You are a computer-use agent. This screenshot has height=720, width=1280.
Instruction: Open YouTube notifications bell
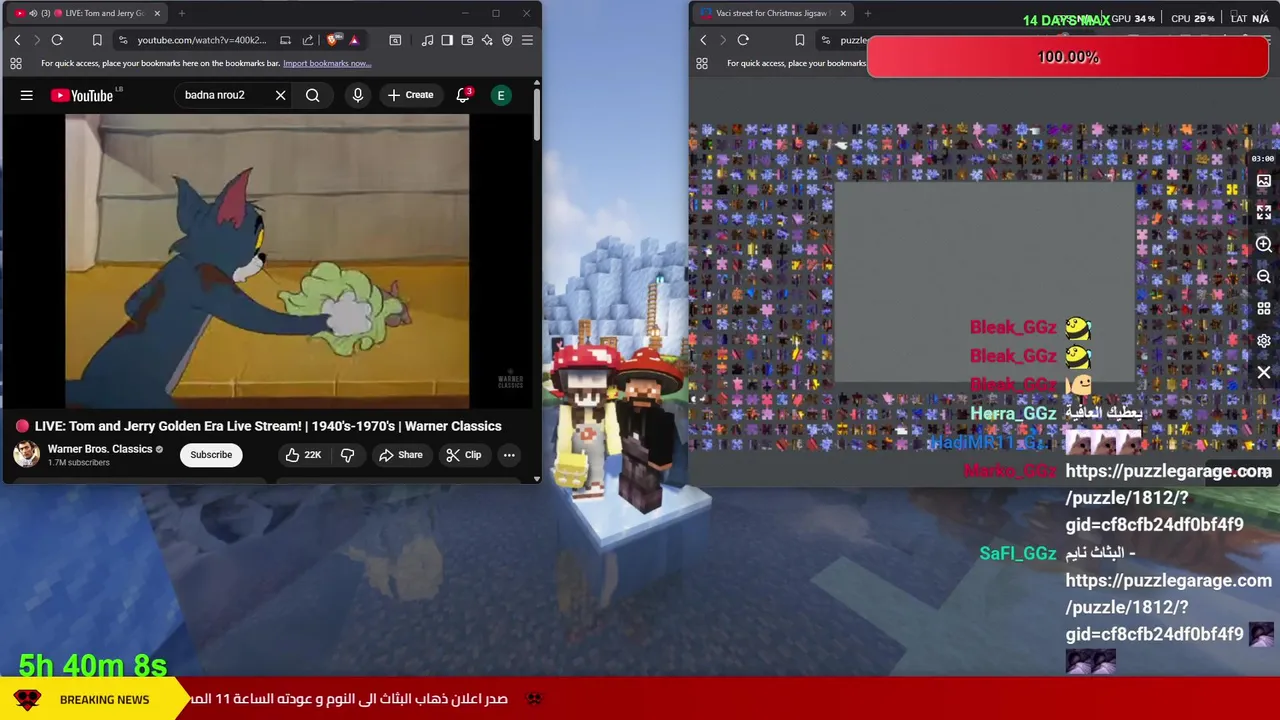[x=463, y=95]
